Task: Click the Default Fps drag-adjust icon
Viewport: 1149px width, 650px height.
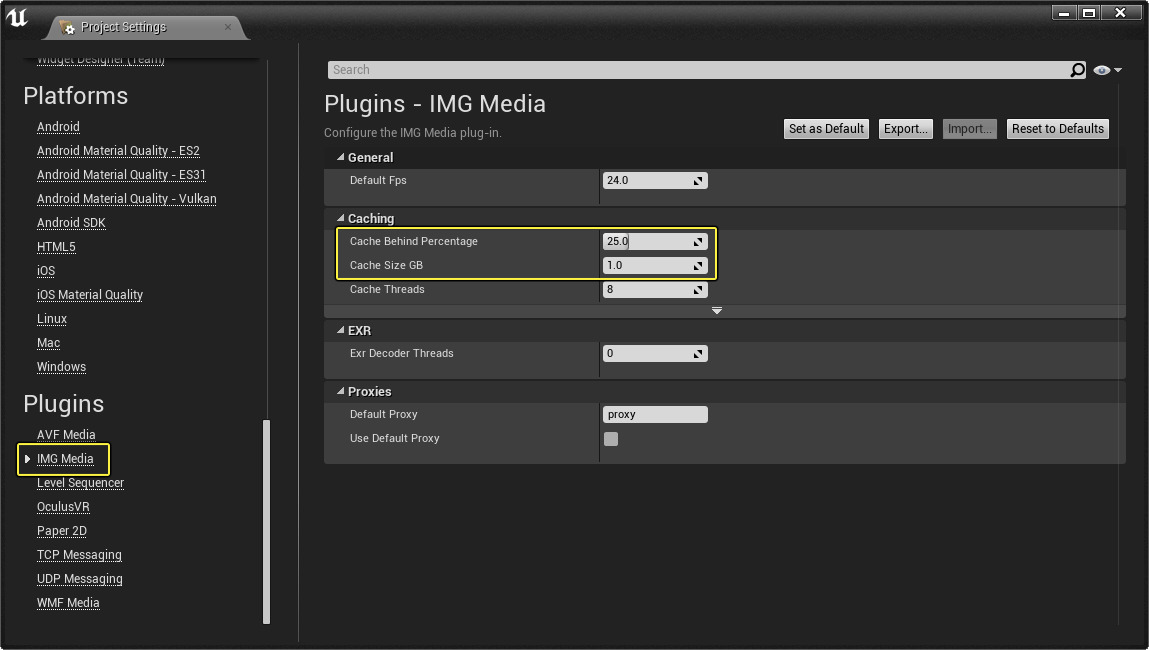Action: click(x=700, y=180)
